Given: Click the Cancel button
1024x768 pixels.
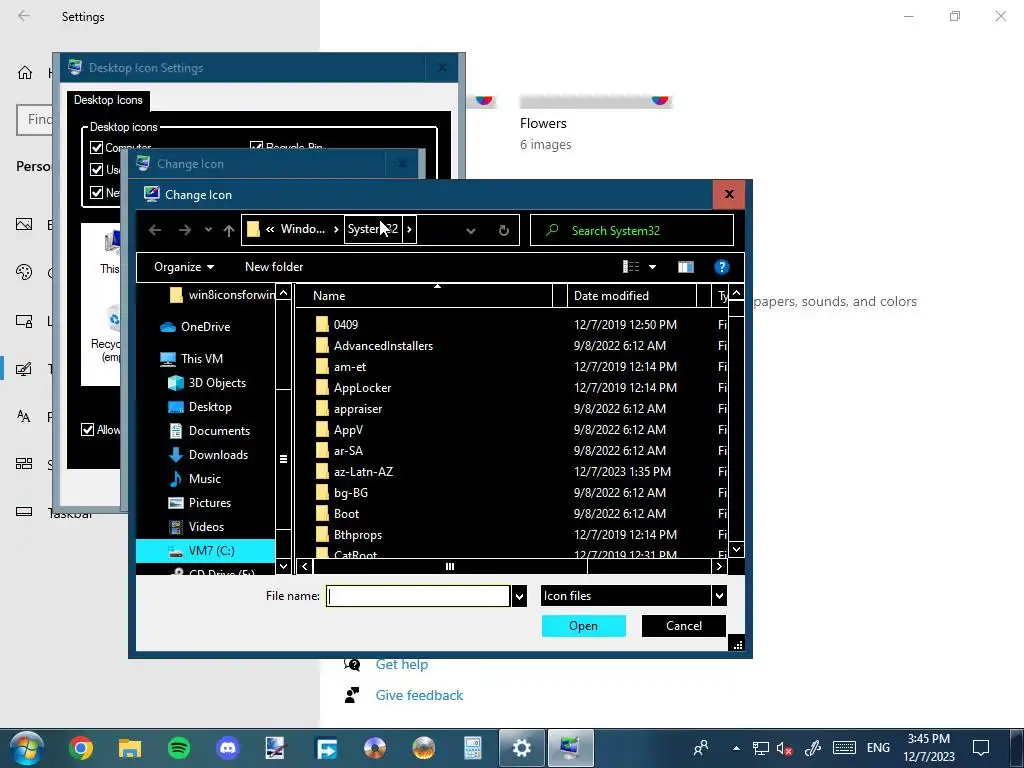Looking at the screenshot, I should 684,626.
